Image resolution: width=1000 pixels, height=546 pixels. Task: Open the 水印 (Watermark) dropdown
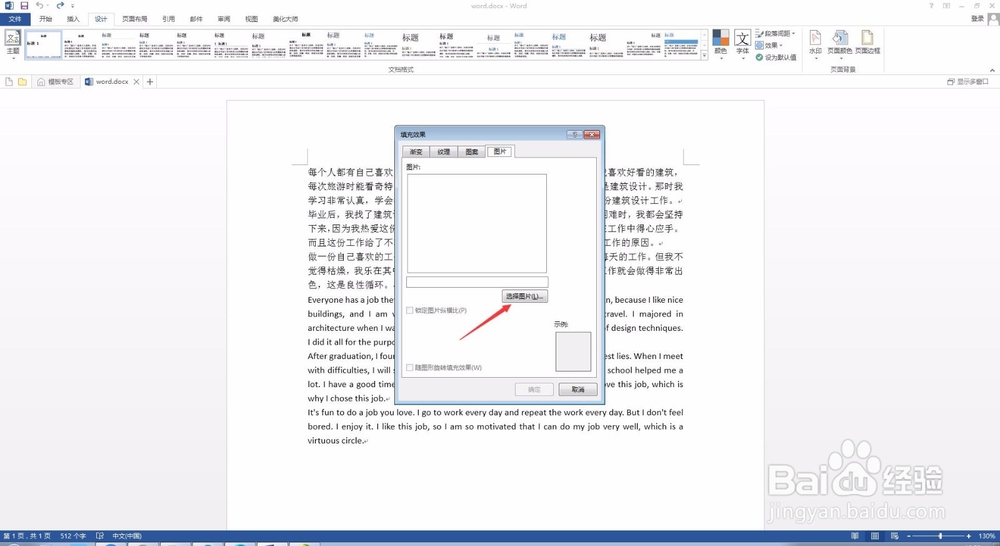815,44
